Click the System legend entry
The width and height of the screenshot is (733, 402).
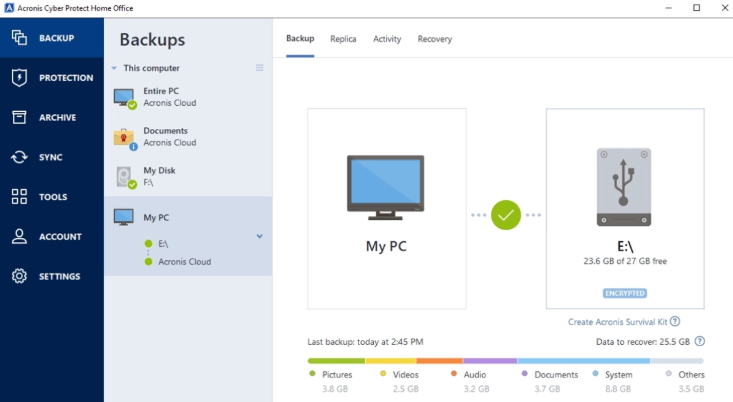(612, 381)
